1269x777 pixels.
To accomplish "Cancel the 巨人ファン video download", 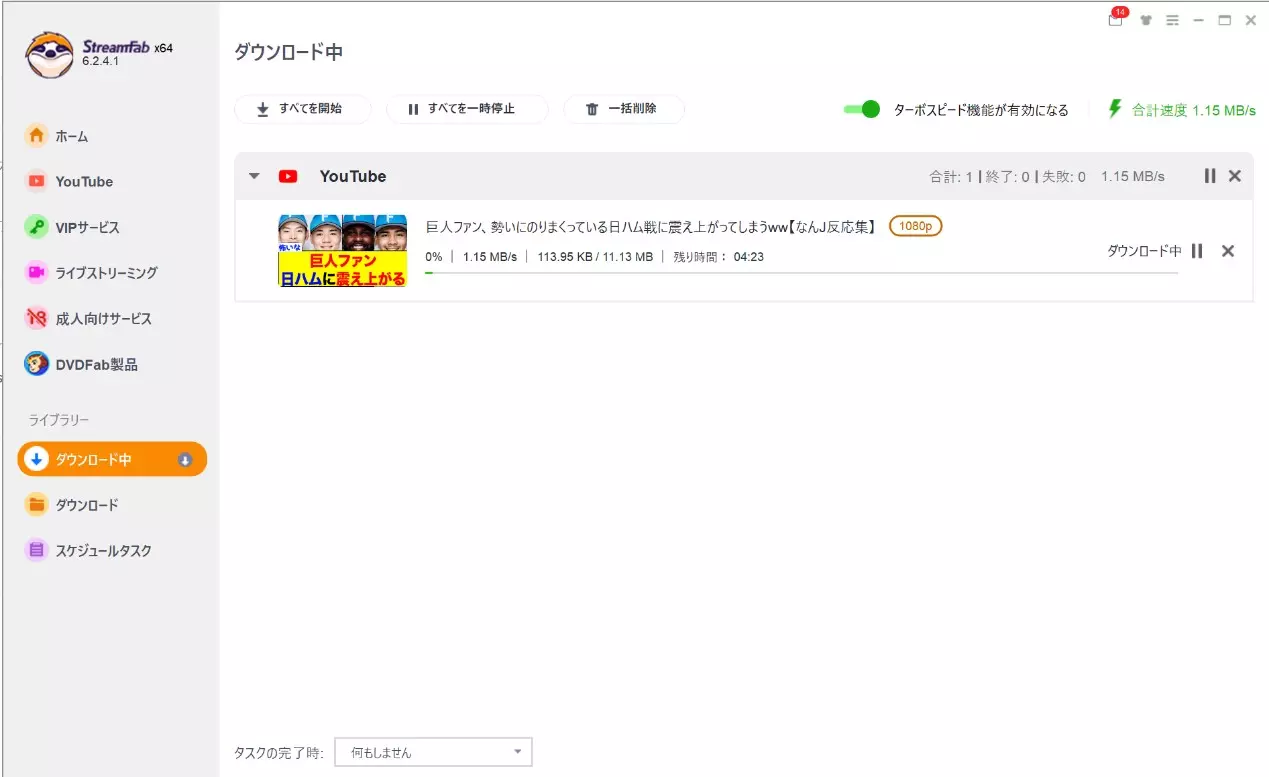I will (1228, 251).
